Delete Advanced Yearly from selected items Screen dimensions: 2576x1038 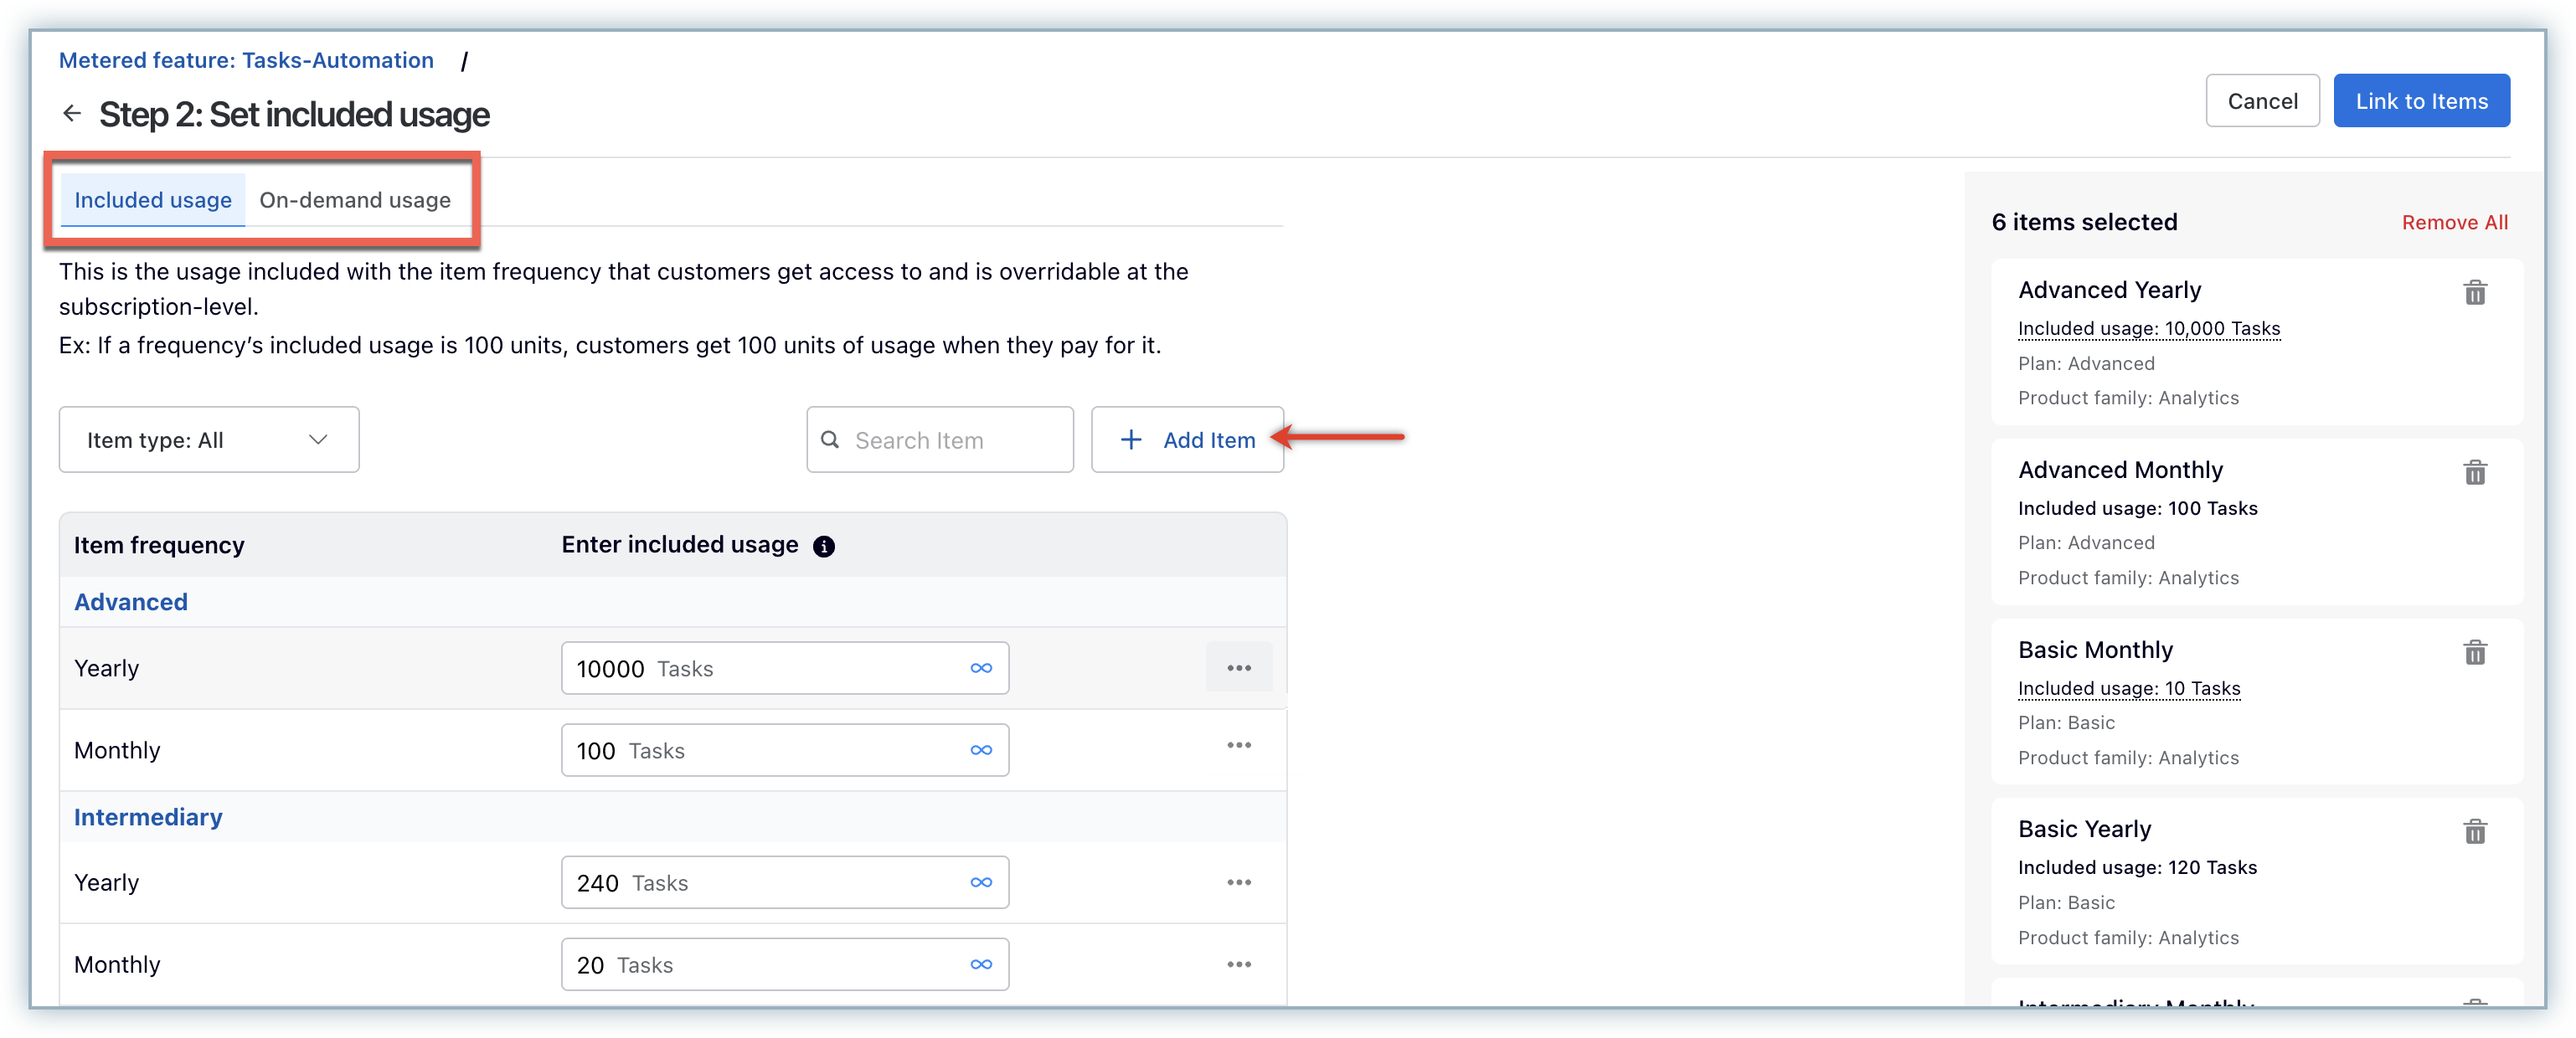[2474, 292]
